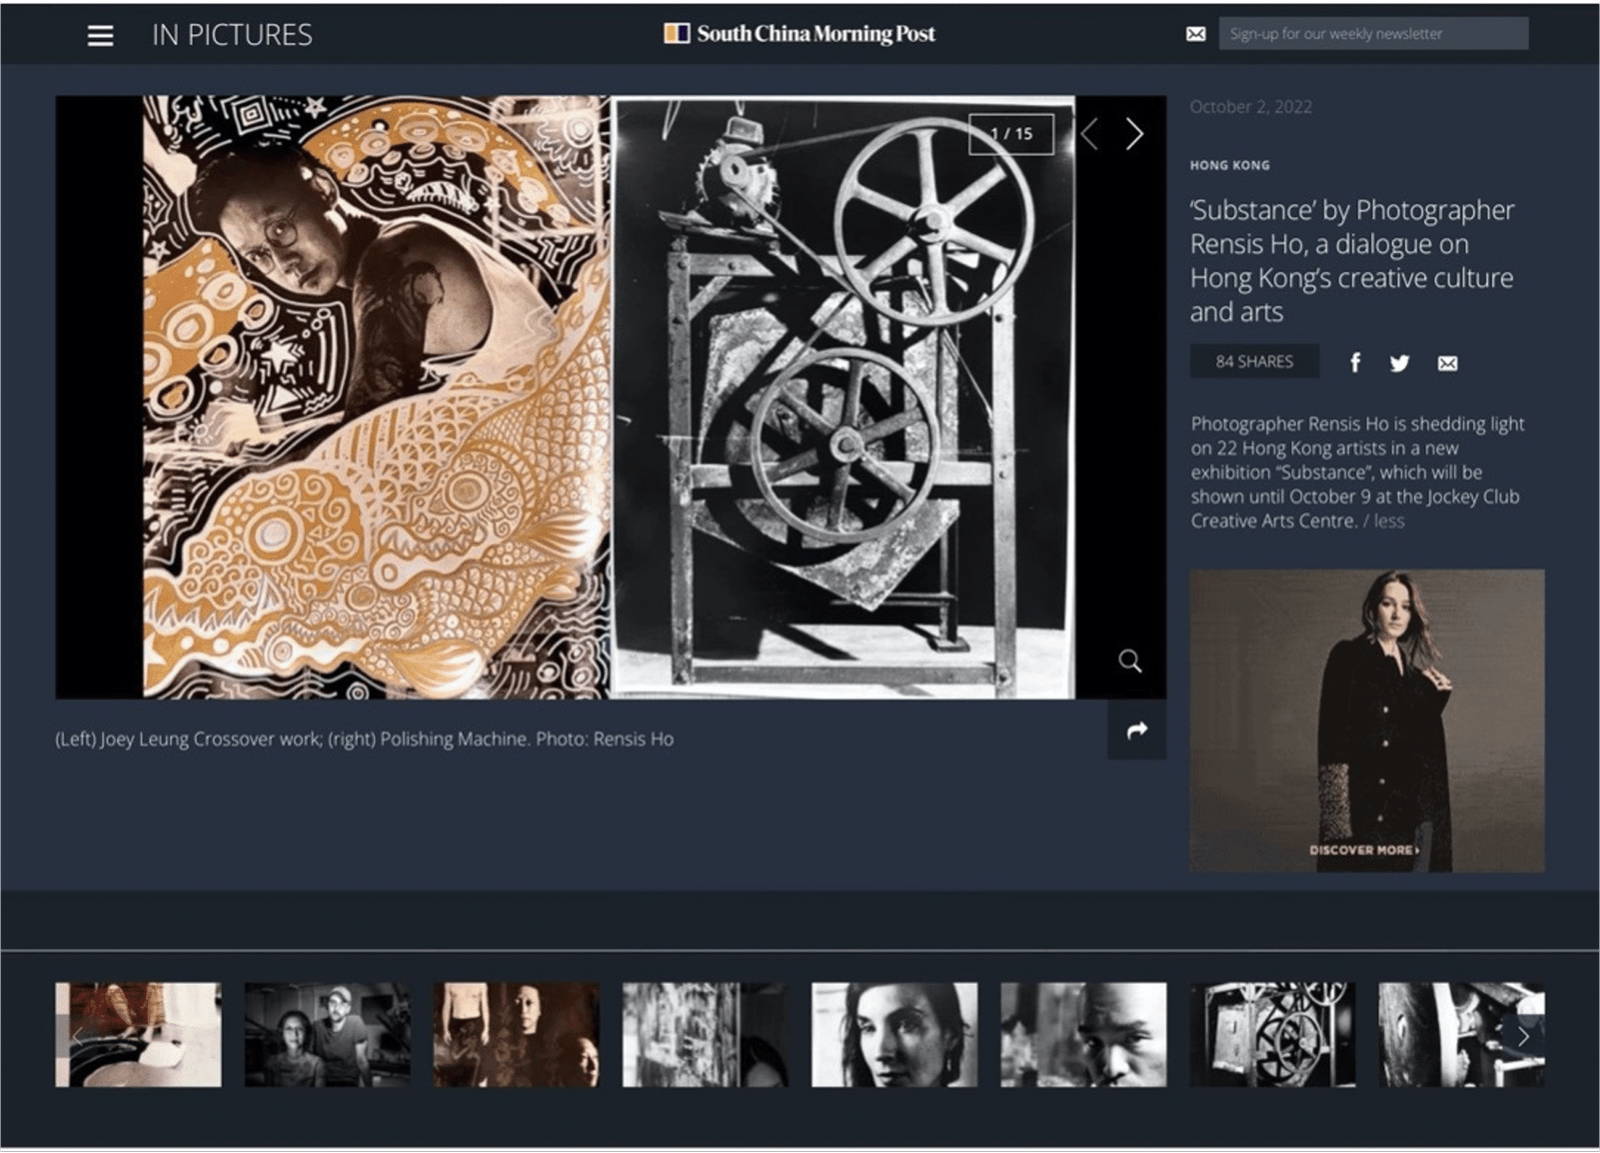Go to the previous gallery photo

coord(1089,134)
